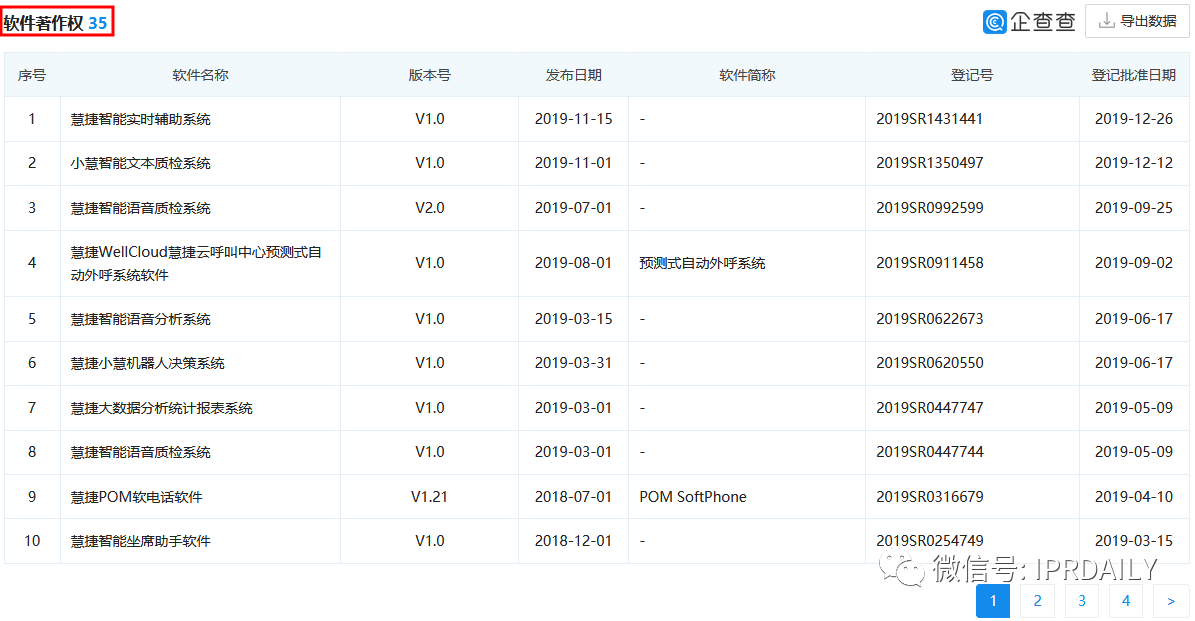
Task: Click the next page arrow
Action: pyautogui.click(x=1171, y=601)
